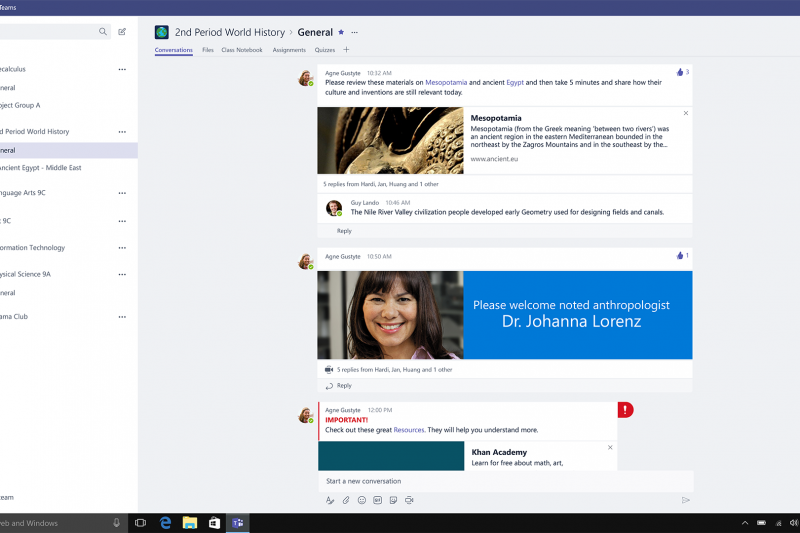This screenshot has width=800, height=533.
Task: Open the channel ellipsis menu beside General
Action: (x=354, y=33)
